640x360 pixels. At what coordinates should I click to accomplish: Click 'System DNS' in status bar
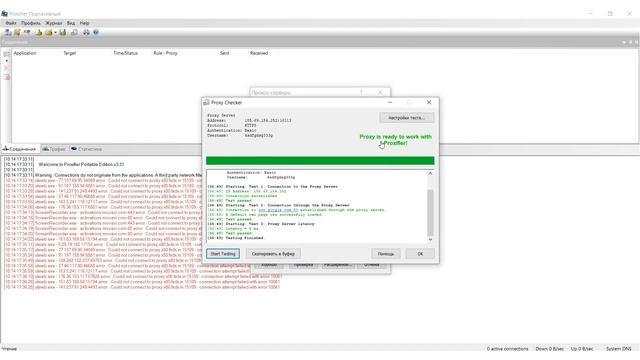(x=618, y=349)
